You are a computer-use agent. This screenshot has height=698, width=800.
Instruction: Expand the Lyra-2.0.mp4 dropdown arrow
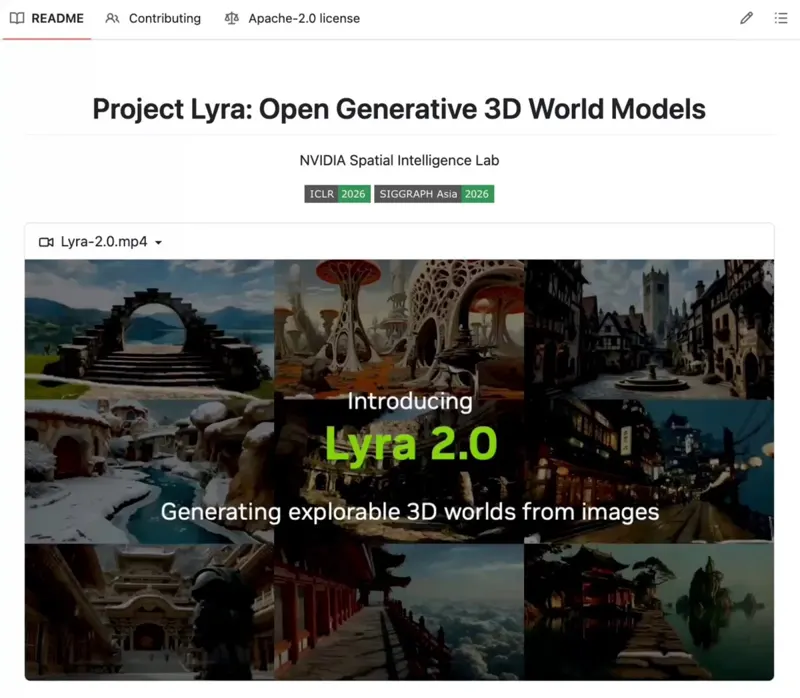click(x=158, y=242)
